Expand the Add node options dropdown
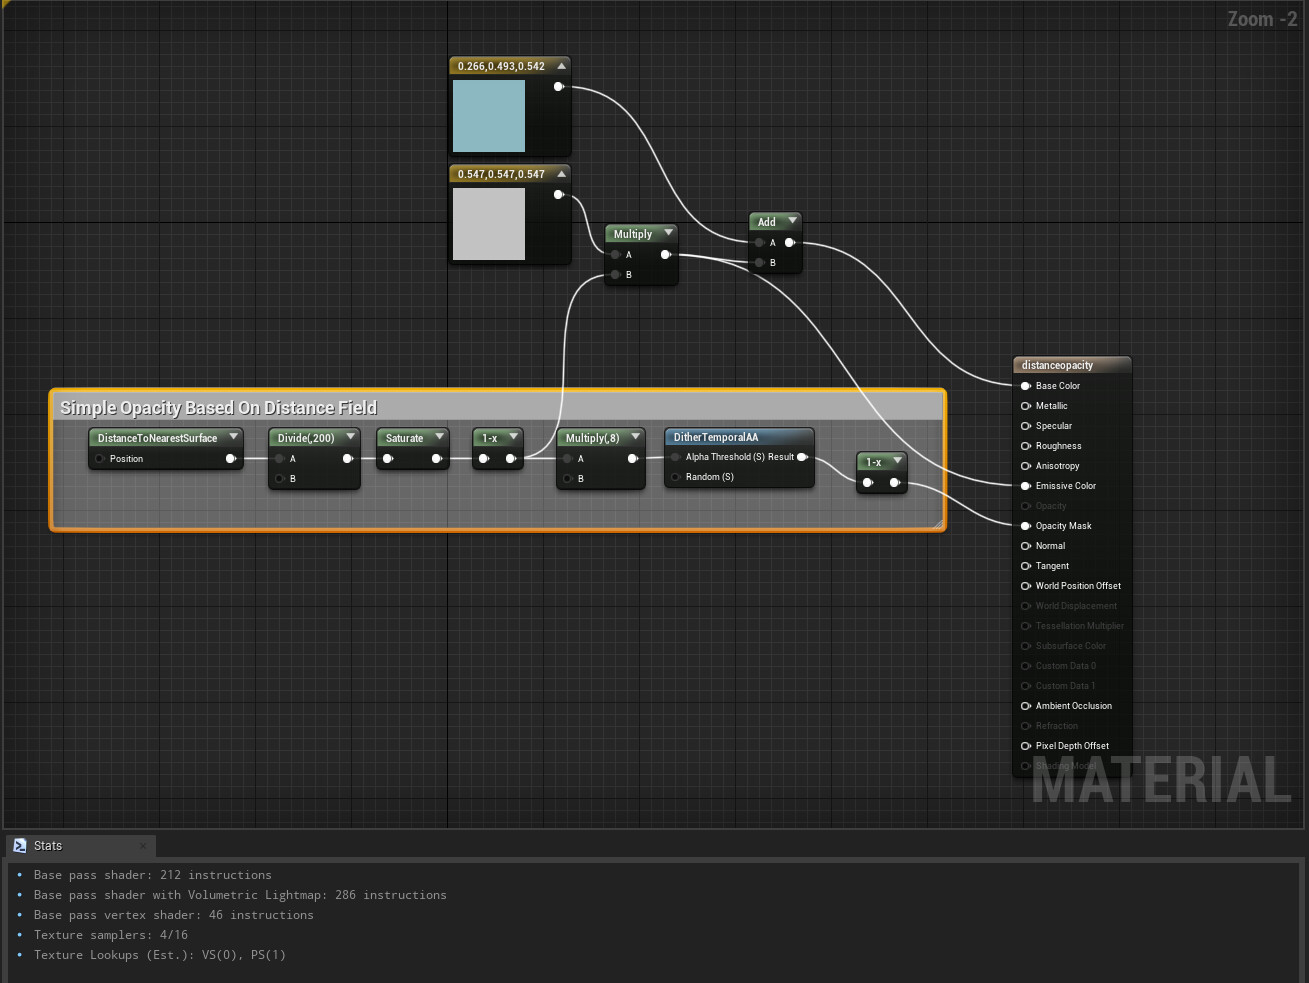Image resolution: width=1309 pixels, height=983 pixels. click(792, 221)
